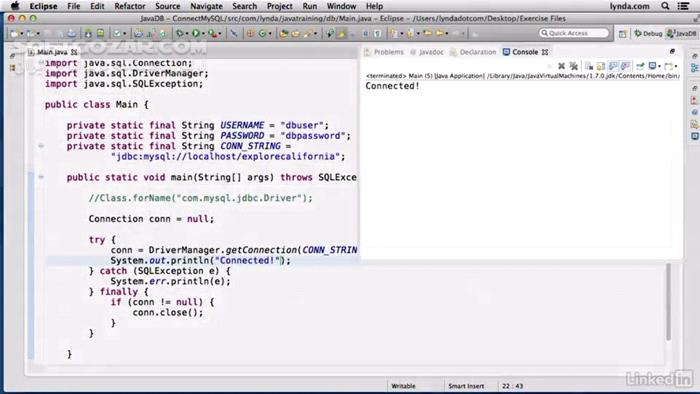Expand the Search icon dropdown arrow
This screenshot has width=700, height=394.
tap(315, 33)
